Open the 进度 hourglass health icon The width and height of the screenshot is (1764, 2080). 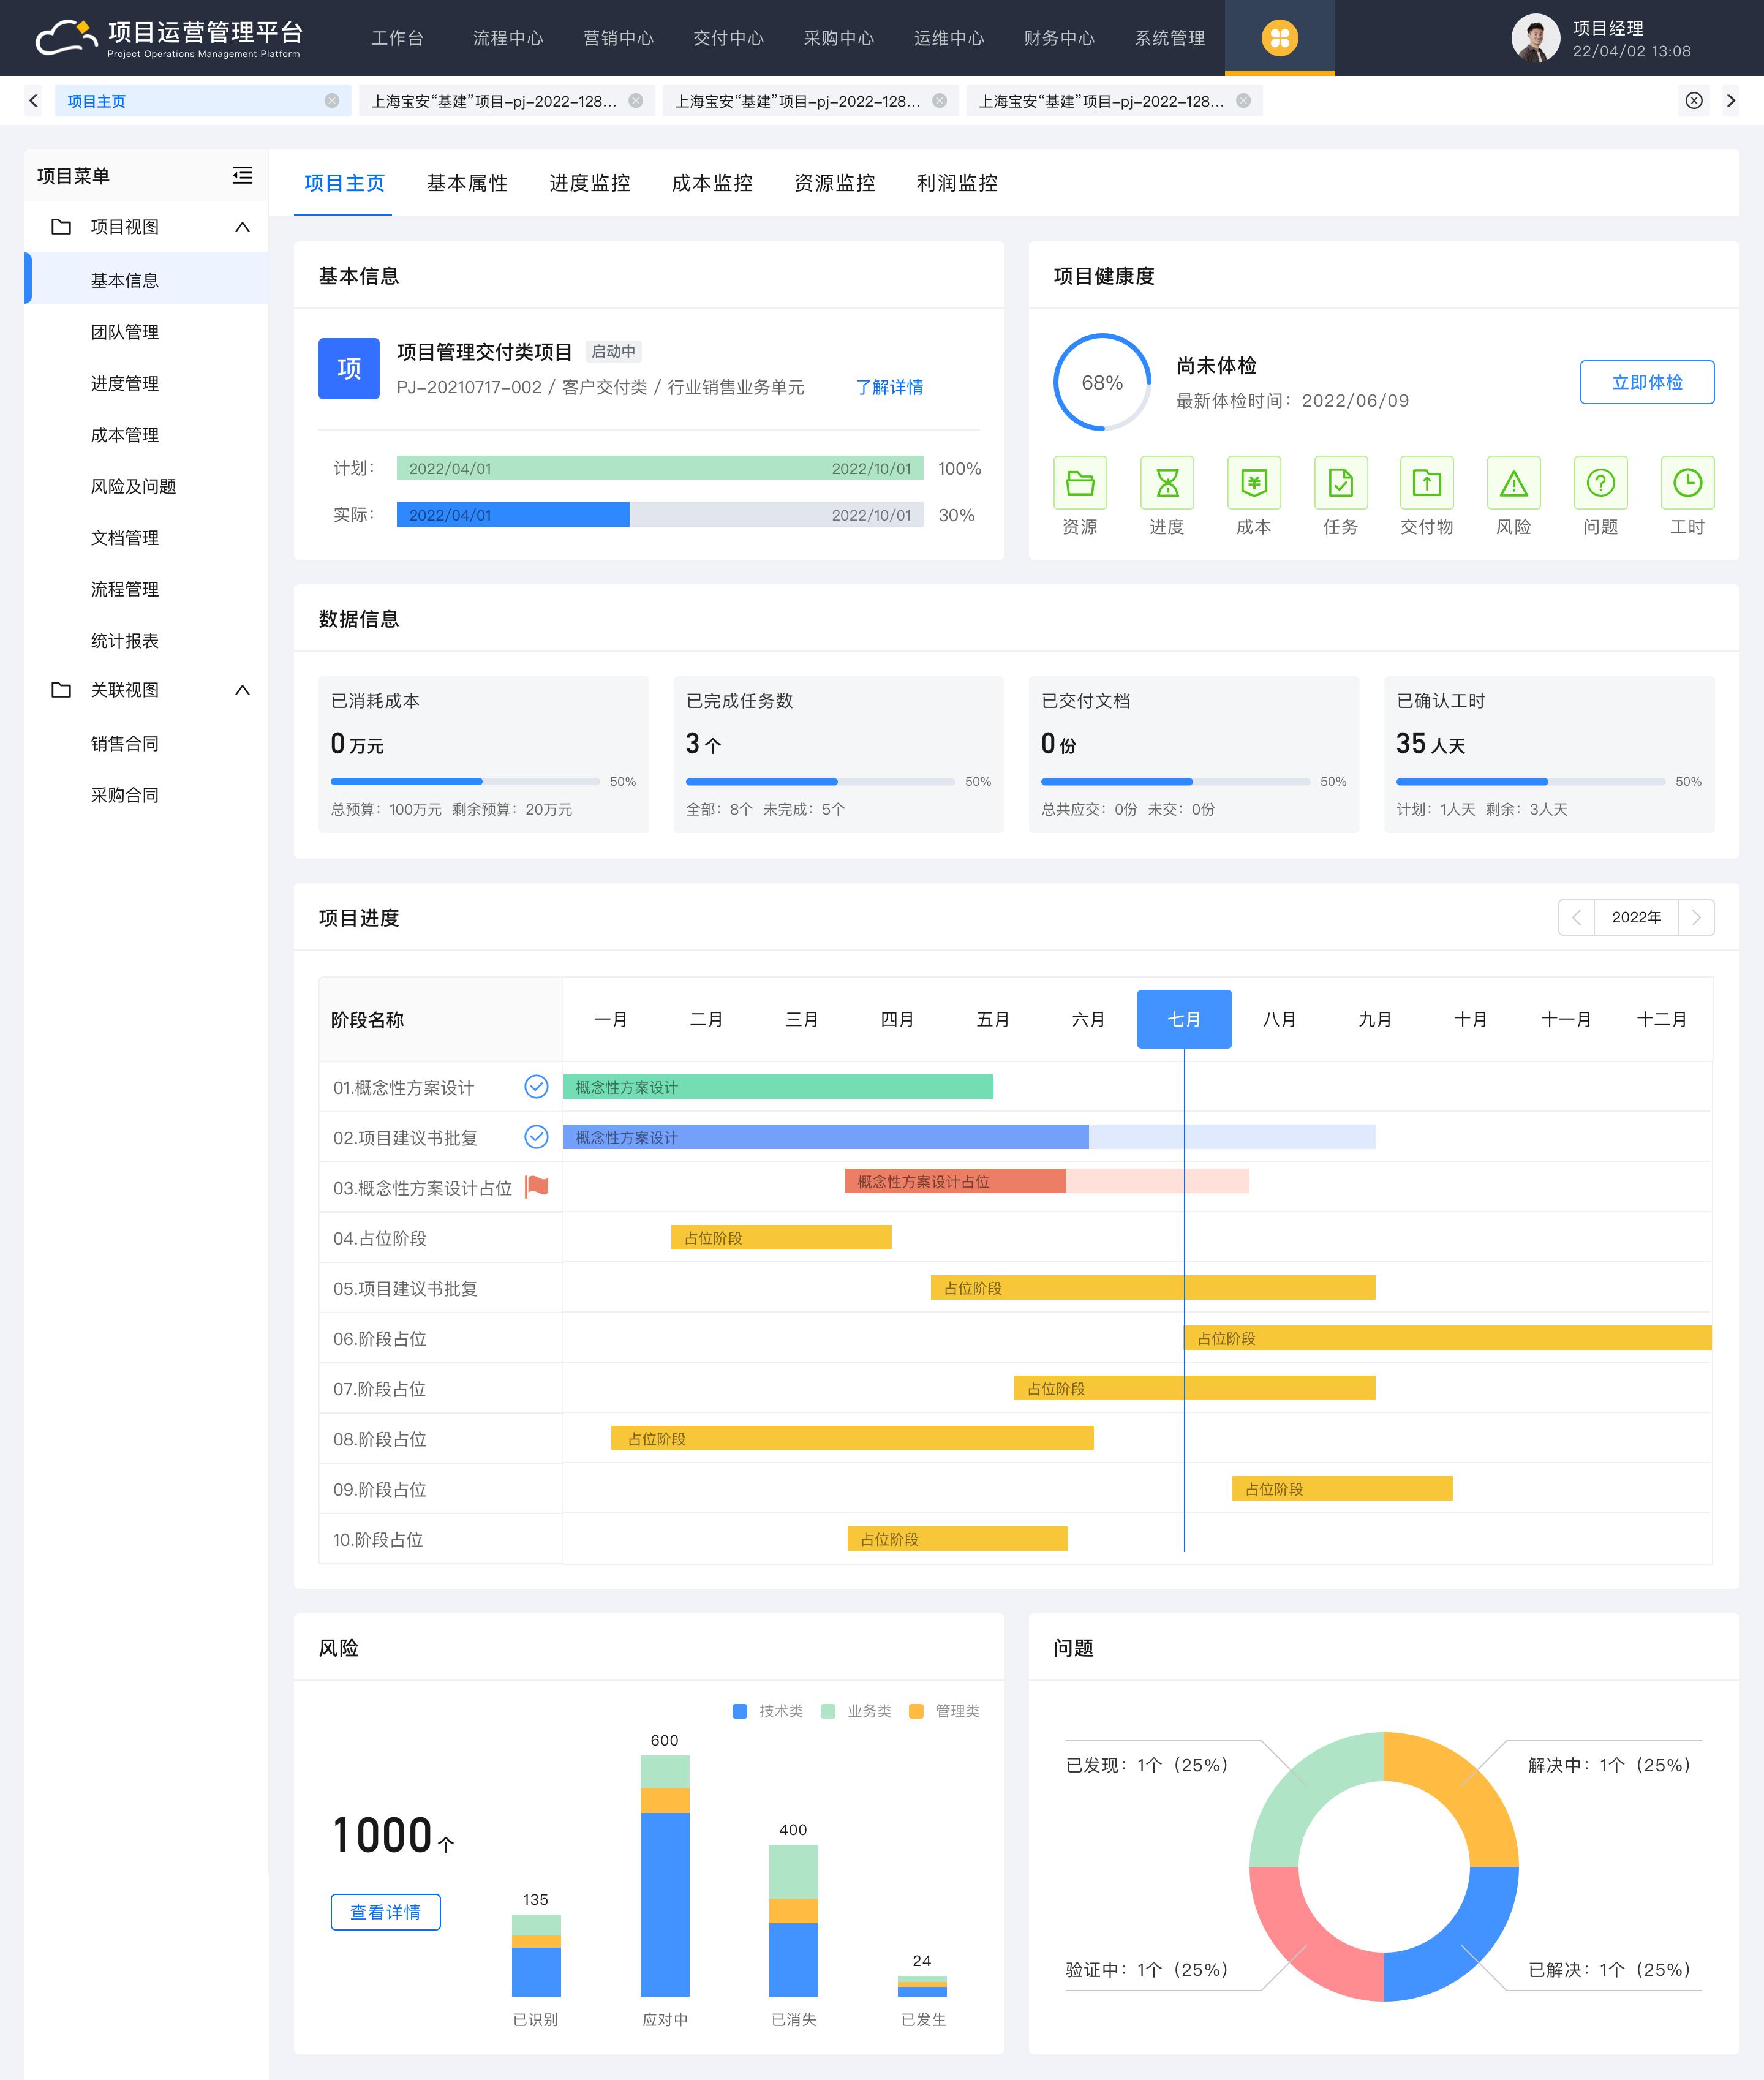(x=1167, y=483)
